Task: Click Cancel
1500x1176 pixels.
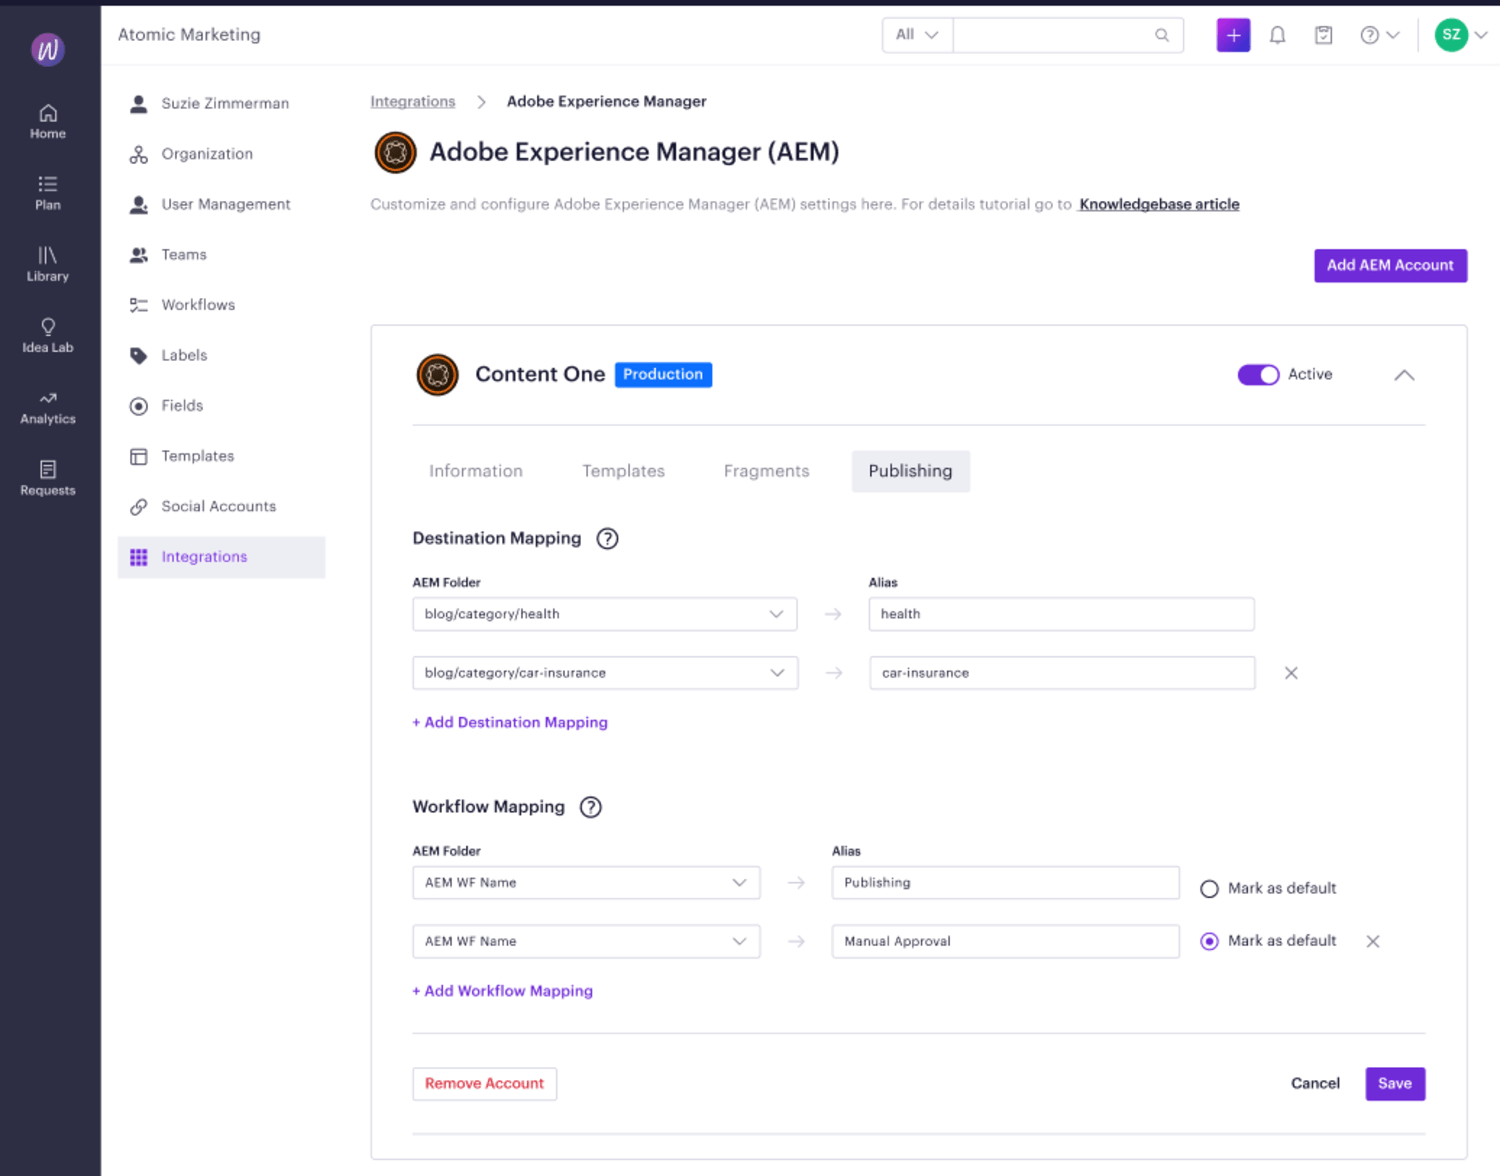Action: 1315,1084
